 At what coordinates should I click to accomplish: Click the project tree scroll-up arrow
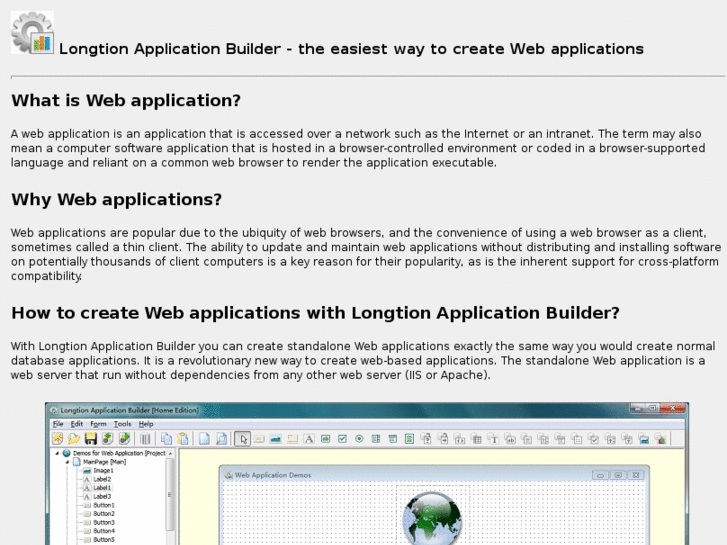(170, 453)
